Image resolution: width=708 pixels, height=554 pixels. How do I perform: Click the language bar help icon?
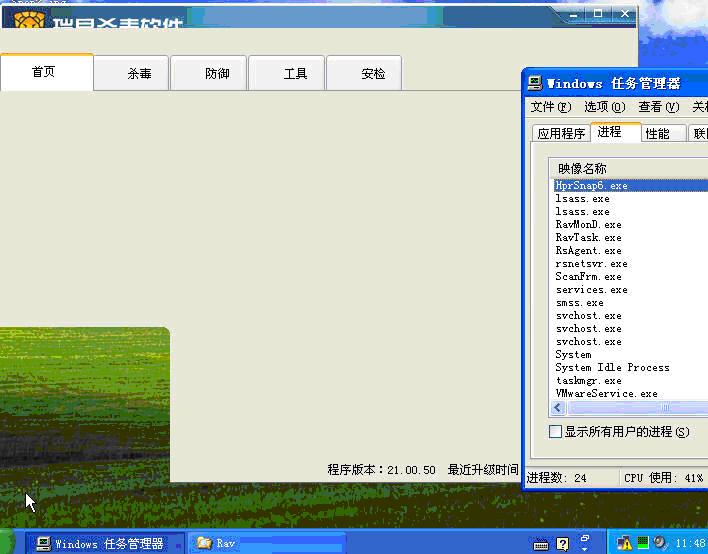click(x=563, y=544)
